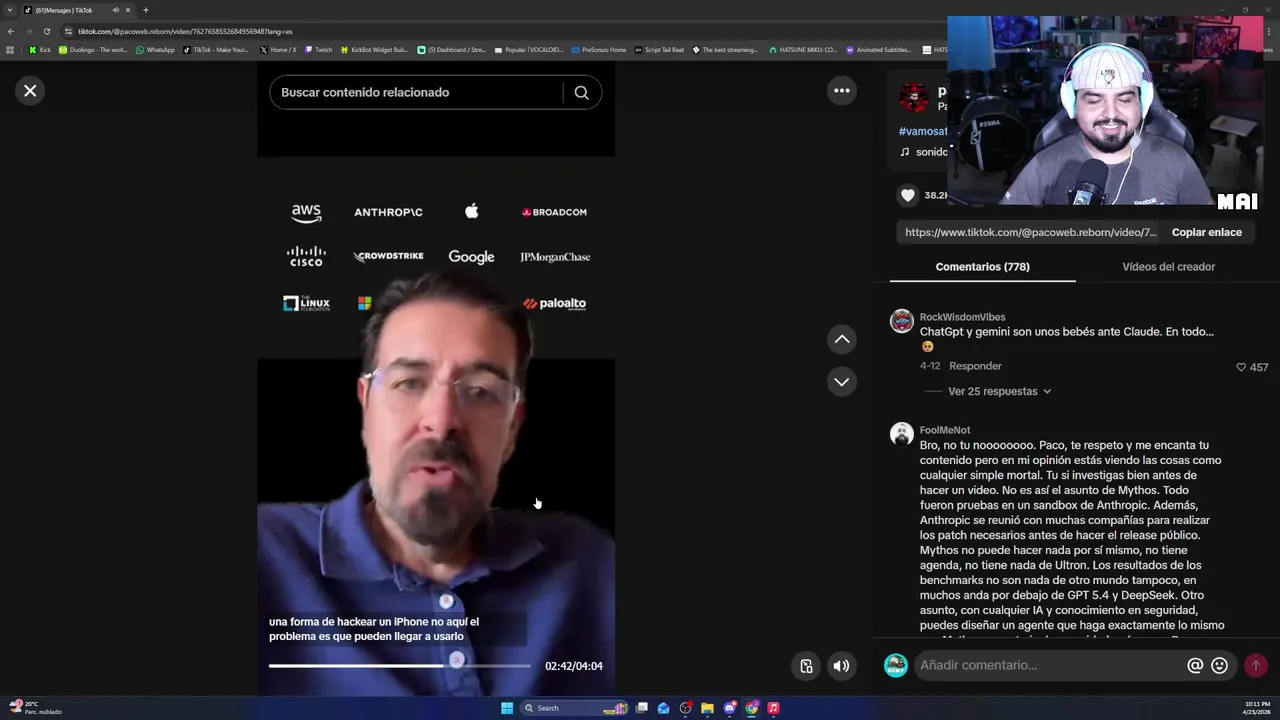This screenshot has height=720, width=1280.
Task: Close the TikTok video viewer with X
Action: point(30,91)
